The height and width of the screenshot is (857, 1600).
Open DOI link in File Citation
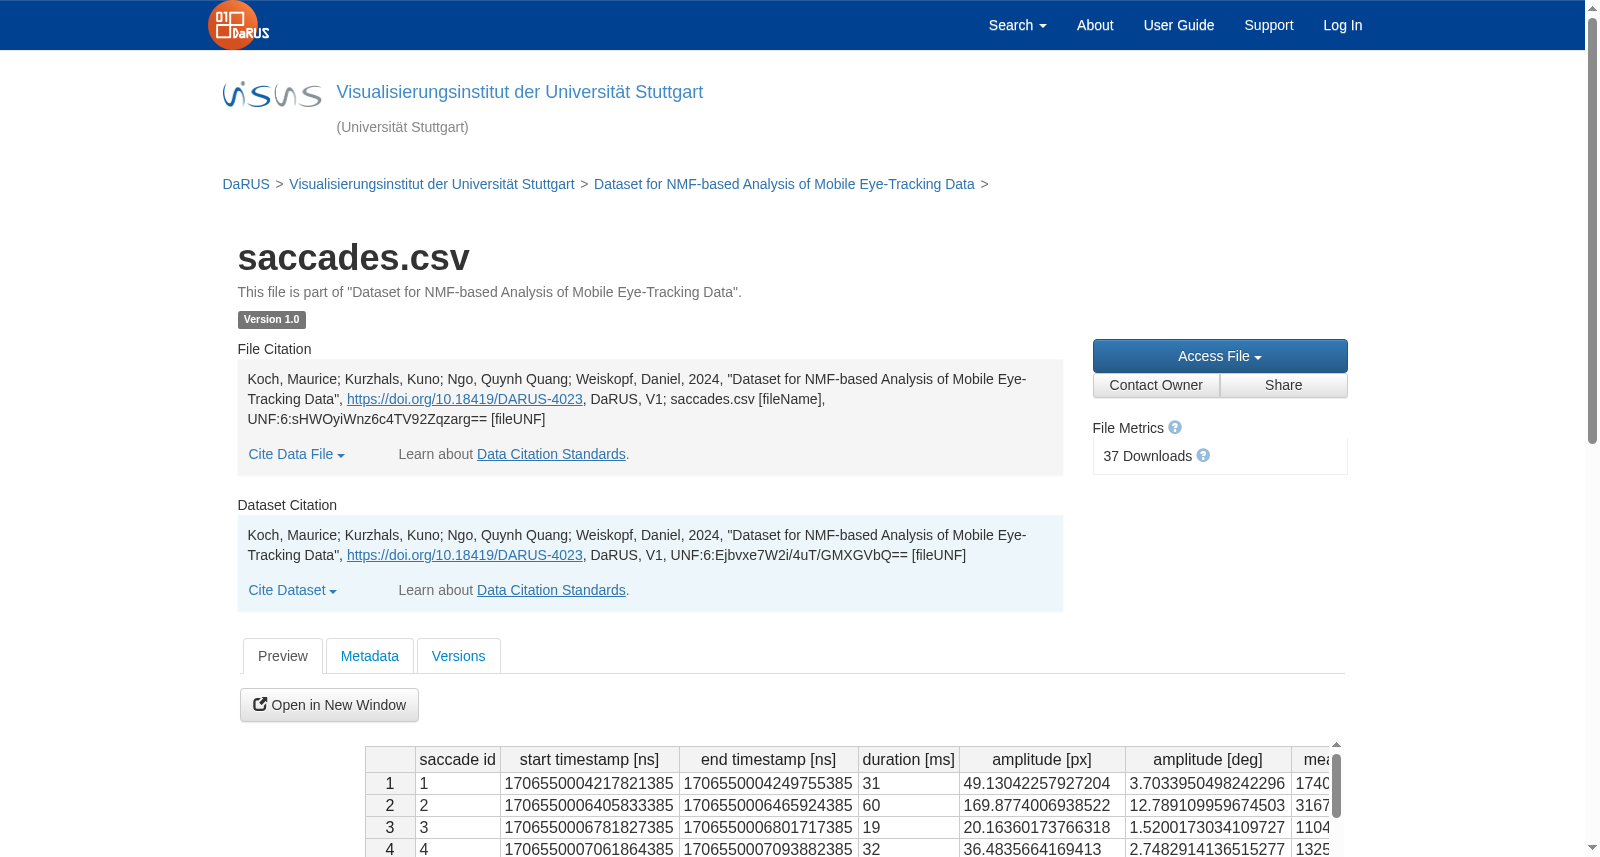pyautogui.click(x=464, y=399)
